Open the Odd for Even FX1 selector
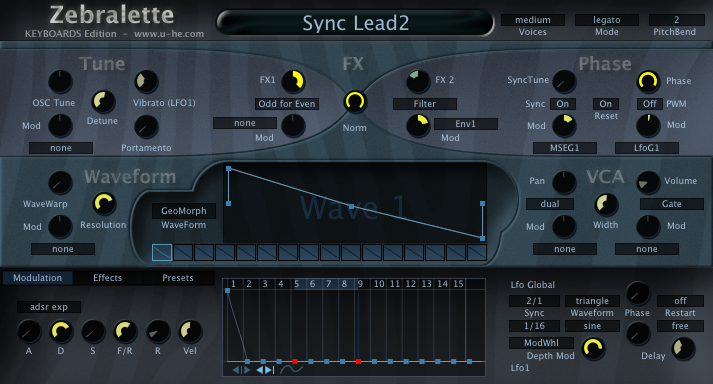This screenshot has height=384, width=713. point(286,104)
